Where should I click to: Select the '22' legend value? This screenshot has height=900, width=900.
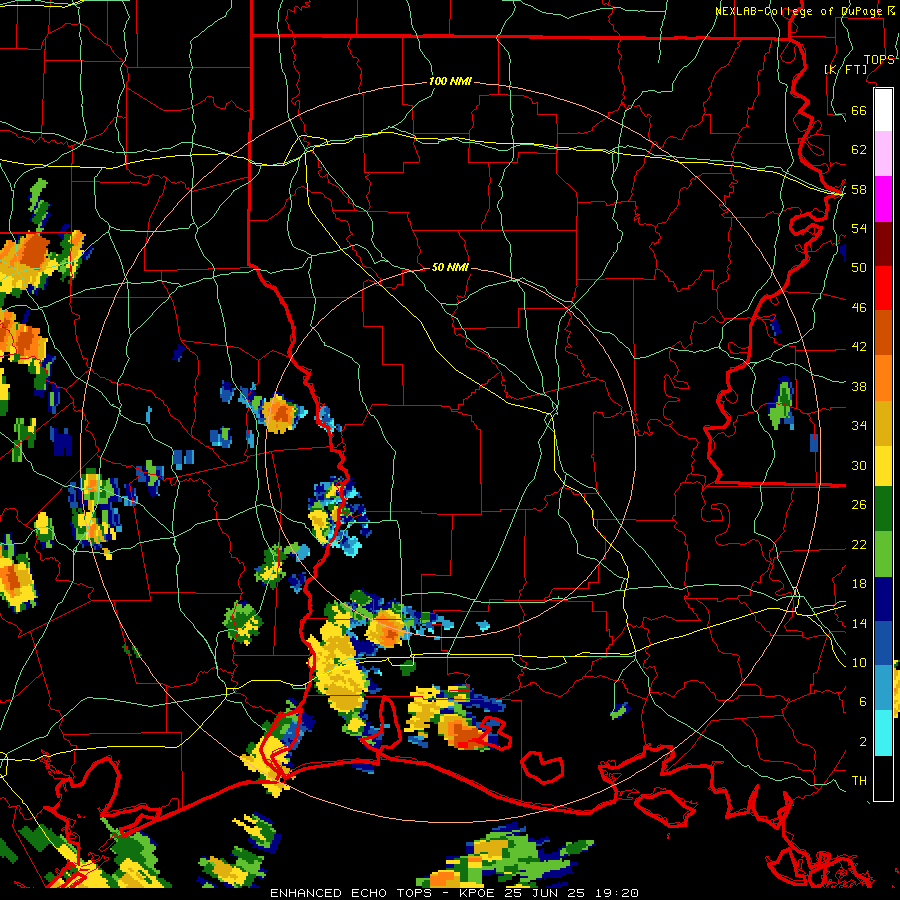[x=859, y=545]
